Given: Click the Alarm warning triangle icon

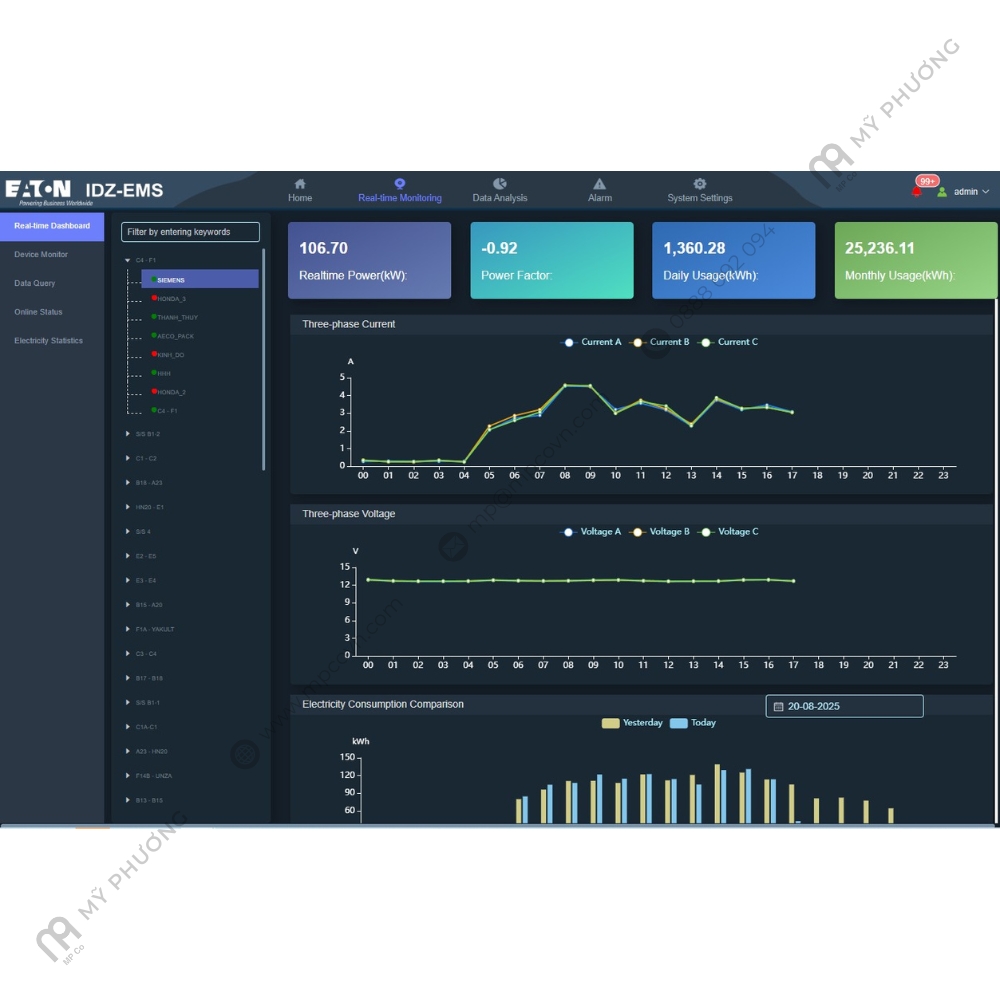Looking at the screenshot, I should point(599,184).
